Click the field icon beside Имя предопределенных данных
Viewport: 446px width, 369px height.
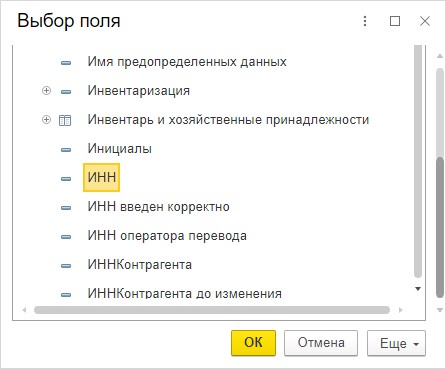(66, 63)
